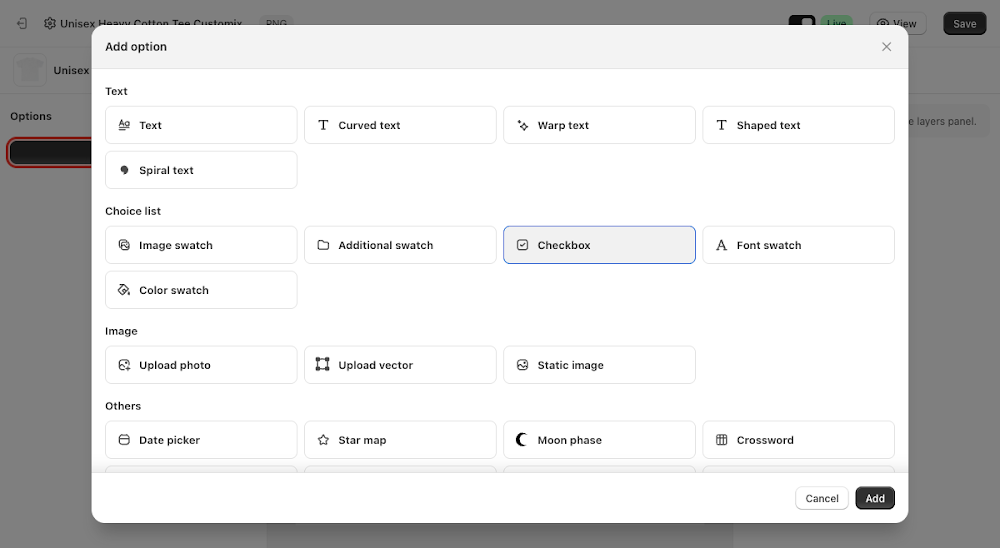Confirm with the Add button

pyautogui.click(x=875, y=498)
